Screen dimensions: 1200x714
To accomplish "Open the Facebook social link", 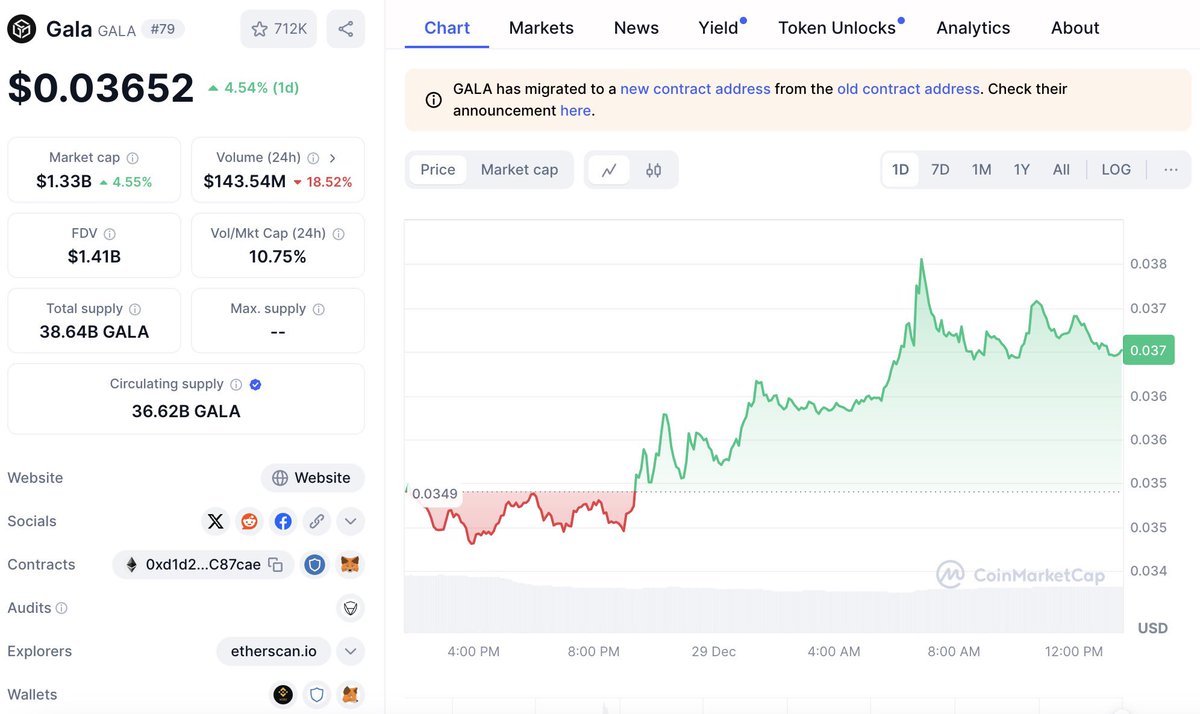I will coord(283,521).
